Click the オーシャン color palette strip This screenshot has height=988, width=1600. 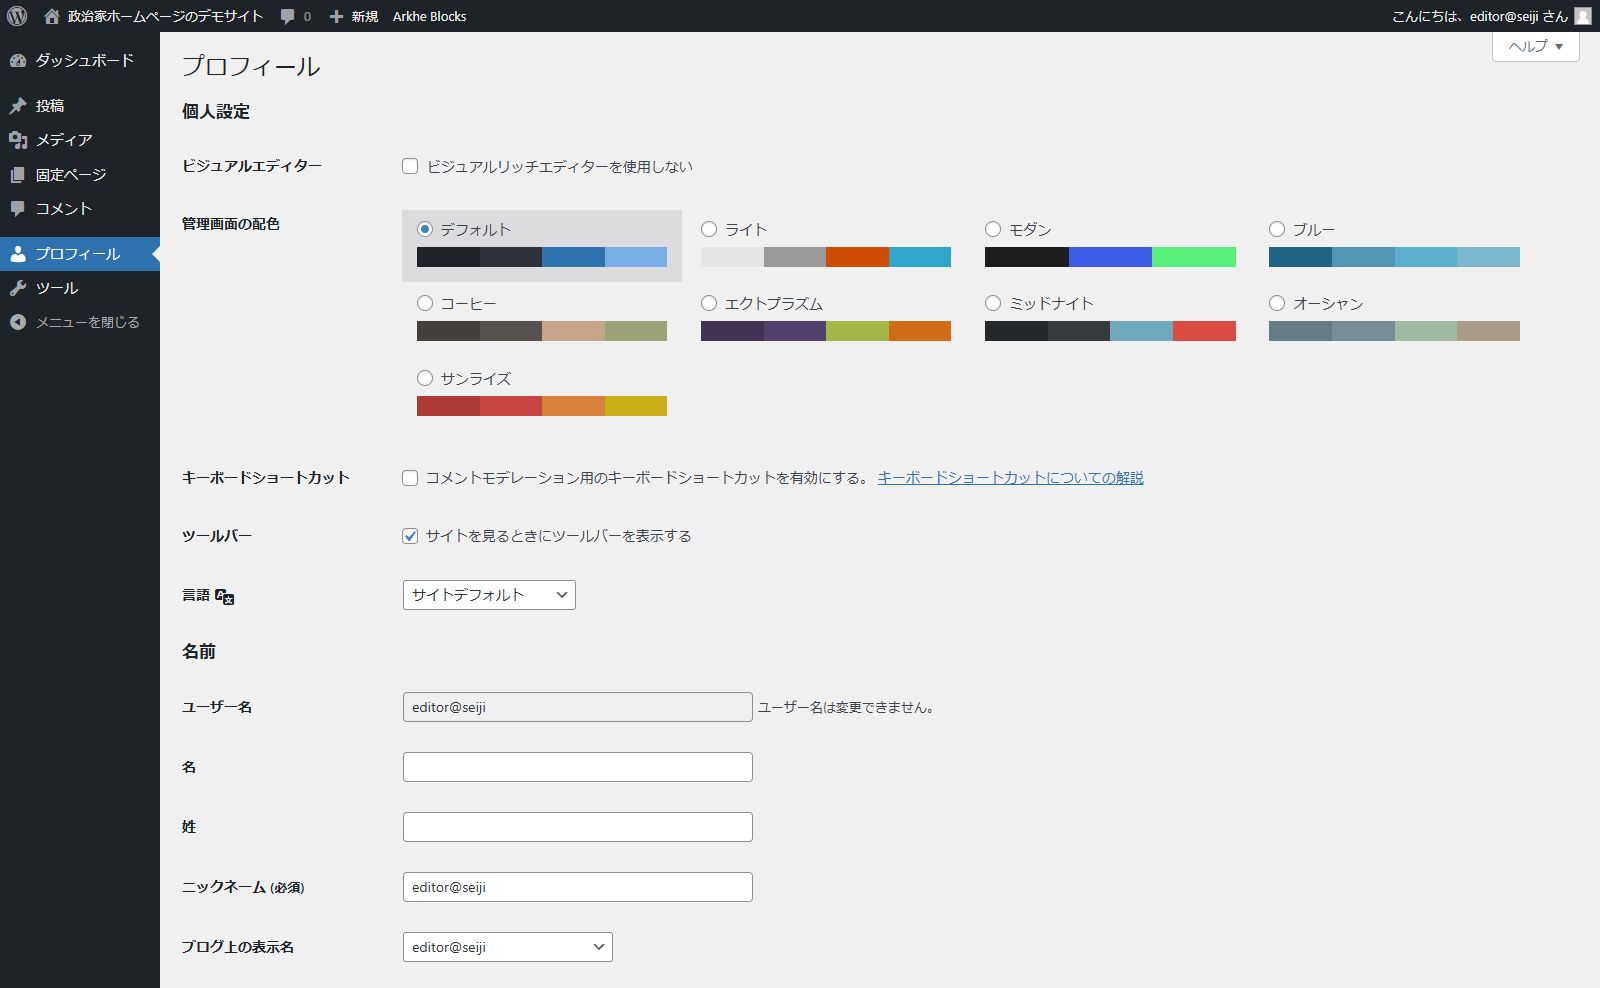1394,331
